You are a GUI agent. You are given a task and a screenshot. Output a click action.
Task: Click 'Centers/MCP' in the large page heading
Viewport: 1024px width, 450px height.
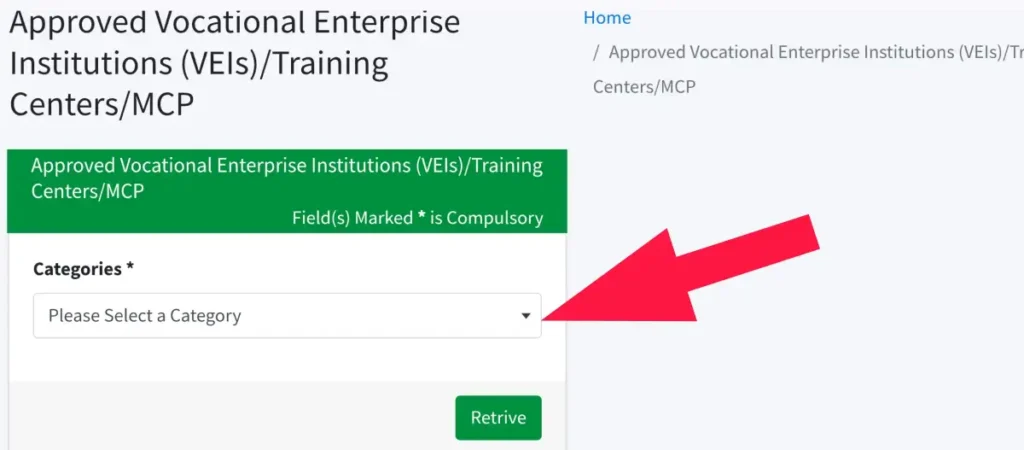click(101, 106)
